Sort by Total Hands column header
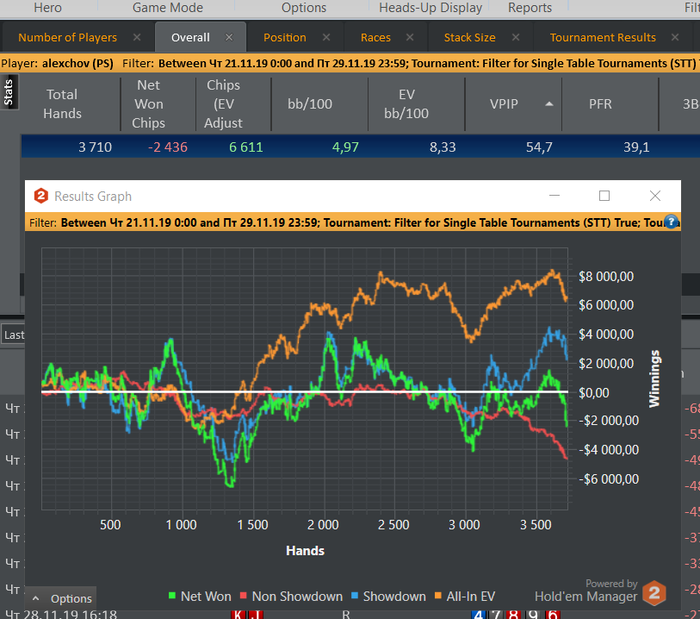700x619 pixels. pos(62,104)
